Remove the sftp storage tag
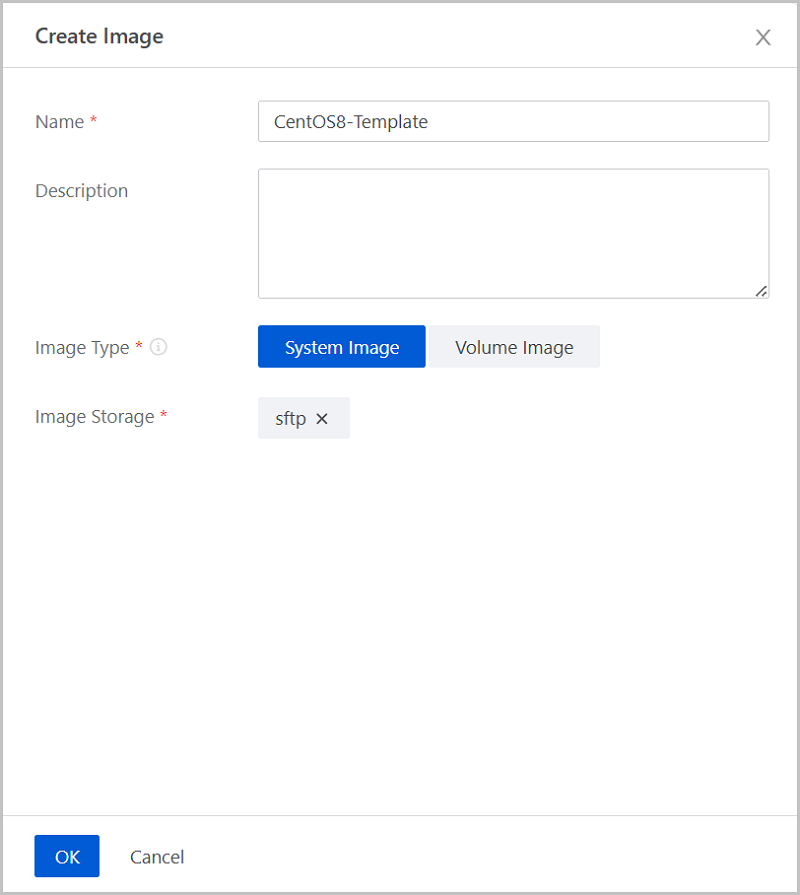Viewport: 800px width, 895px height. pos(322,419)
